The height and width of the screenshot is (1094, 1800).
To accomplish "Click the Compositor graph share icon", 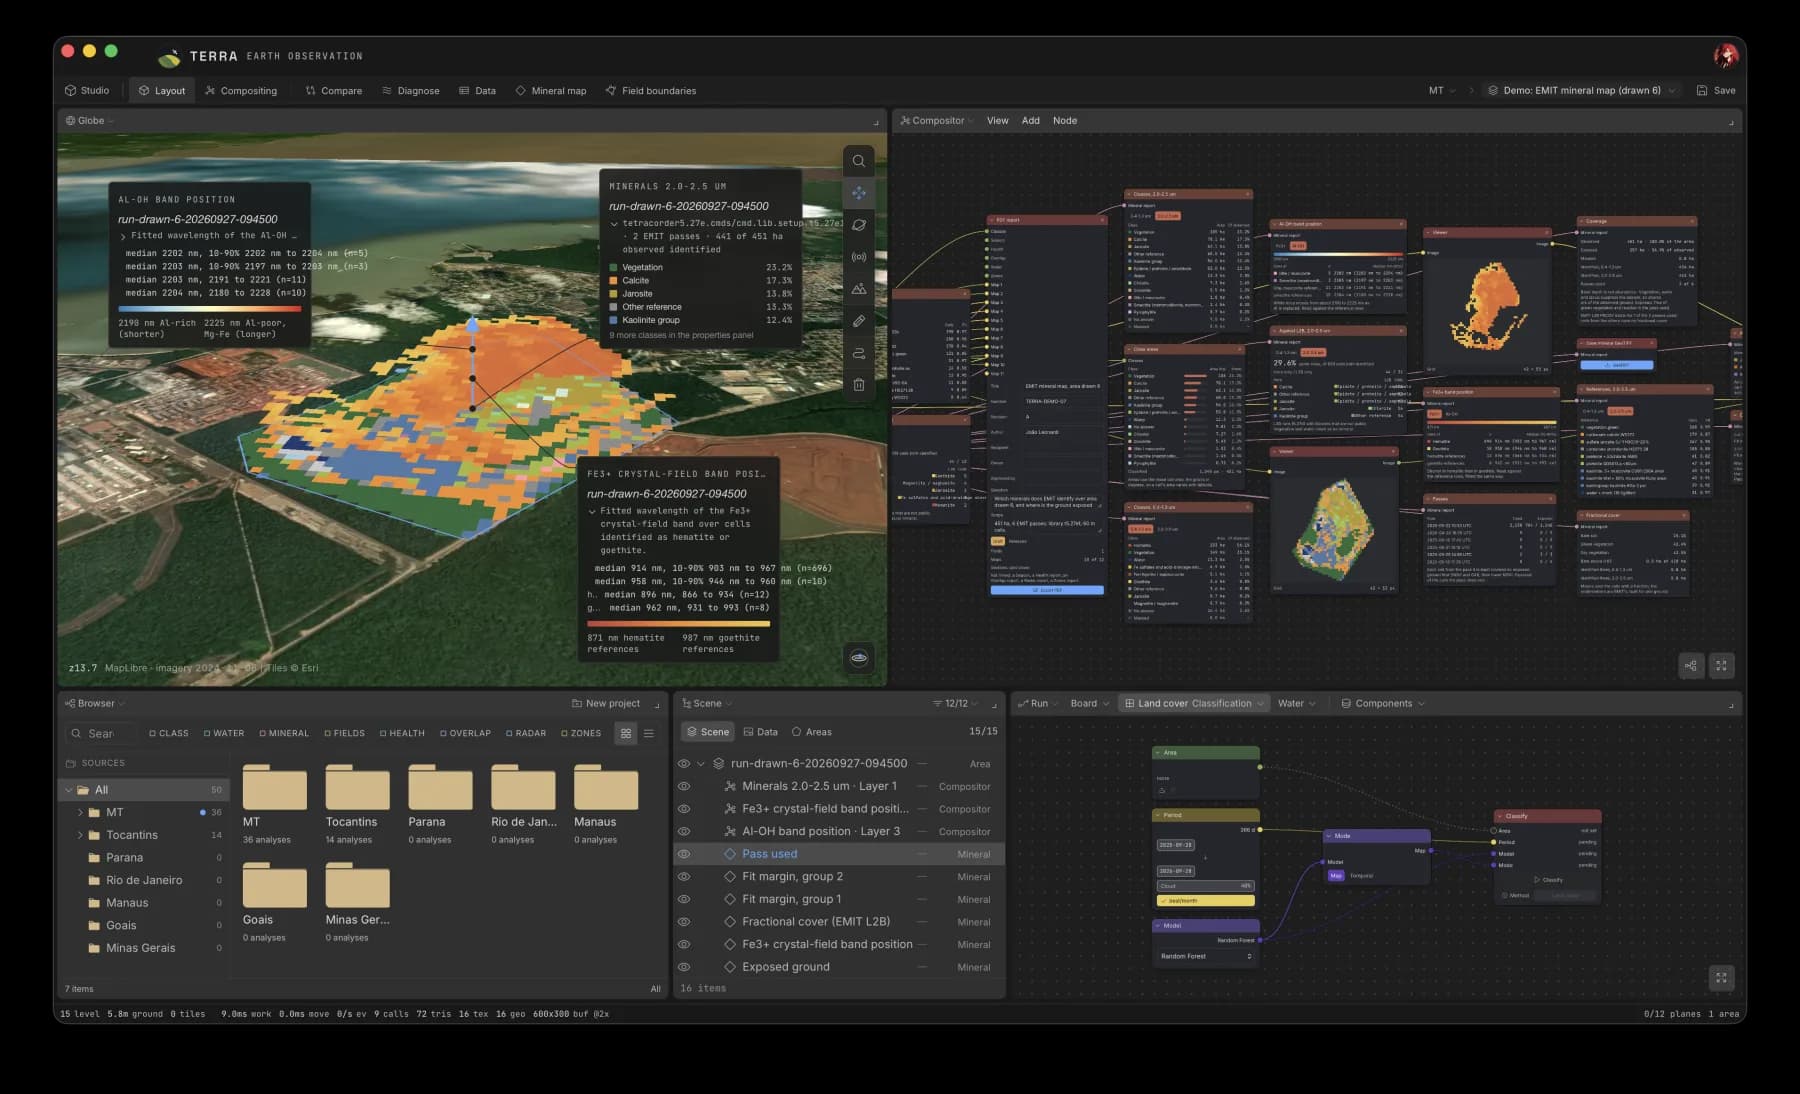I will (x=1690, y=666).
